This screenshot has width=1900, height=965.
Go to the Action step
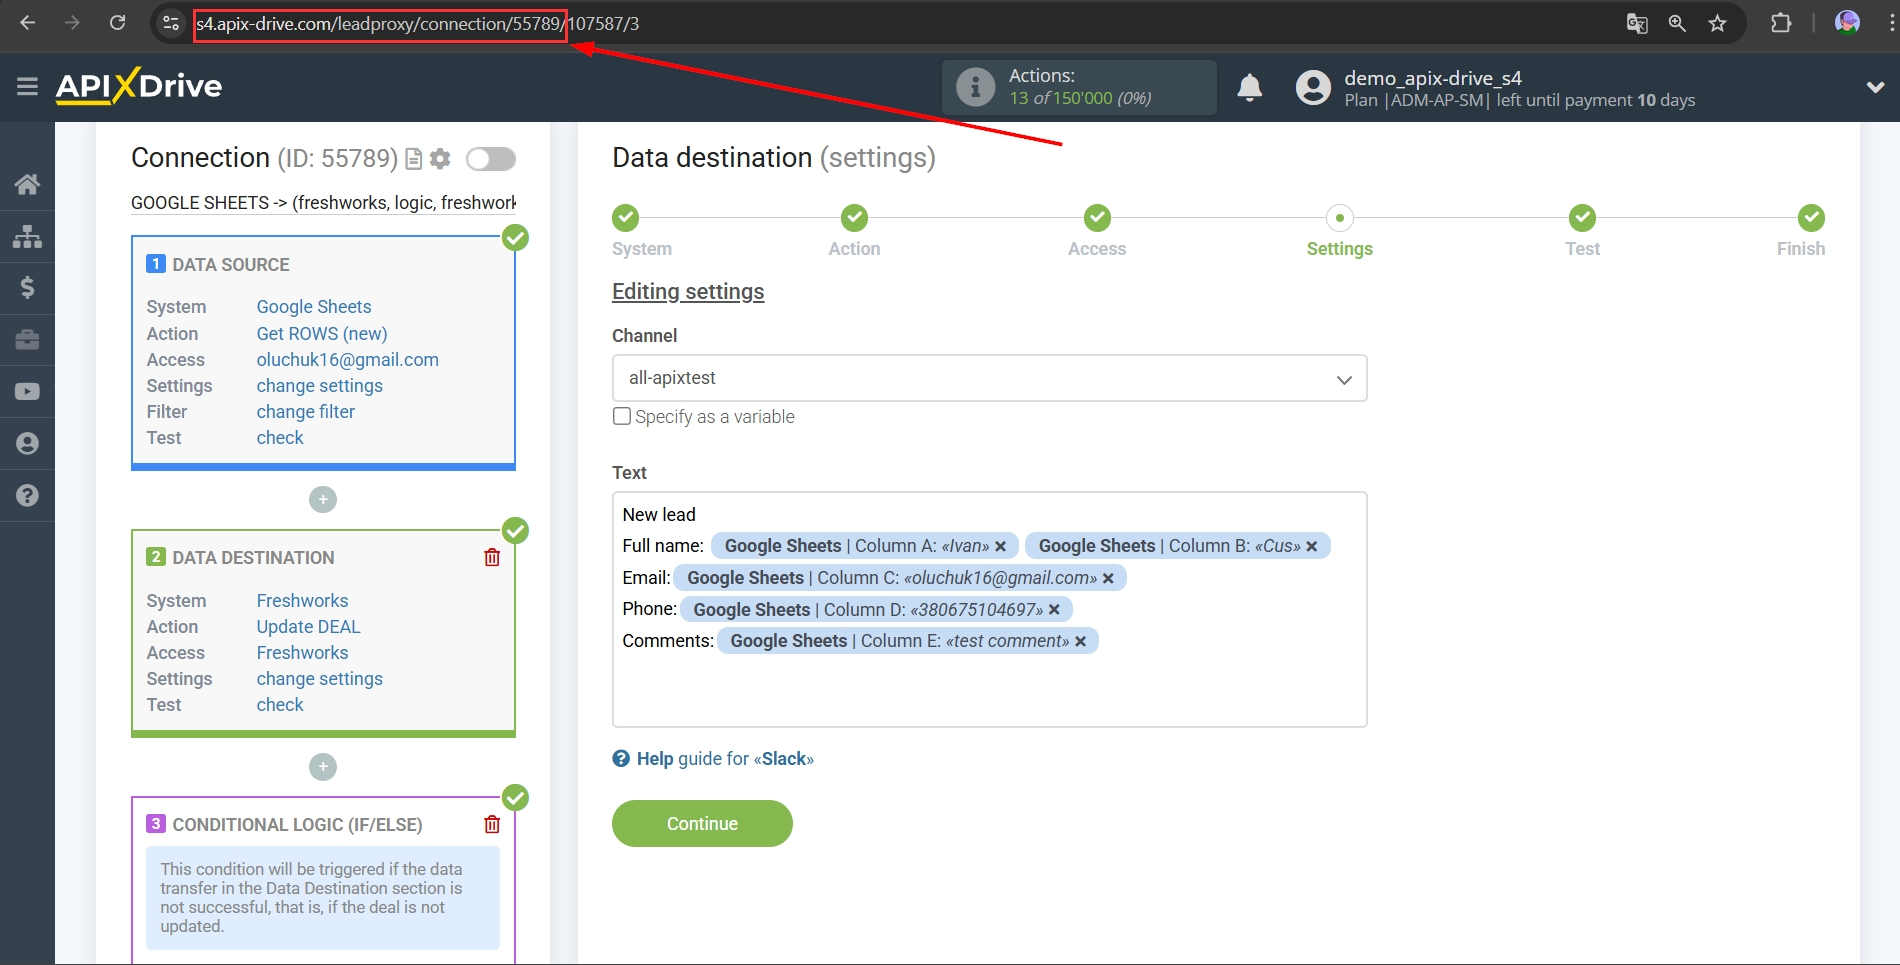854,218
